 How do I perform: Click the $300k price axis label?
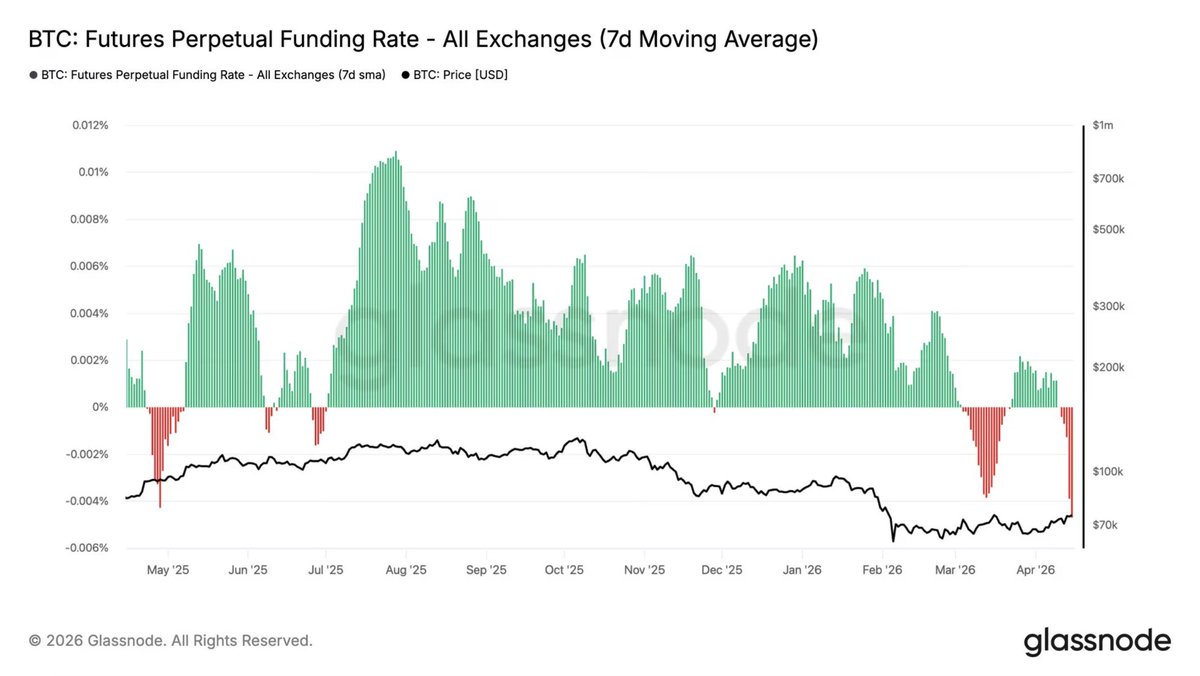tap(1110, 306)
